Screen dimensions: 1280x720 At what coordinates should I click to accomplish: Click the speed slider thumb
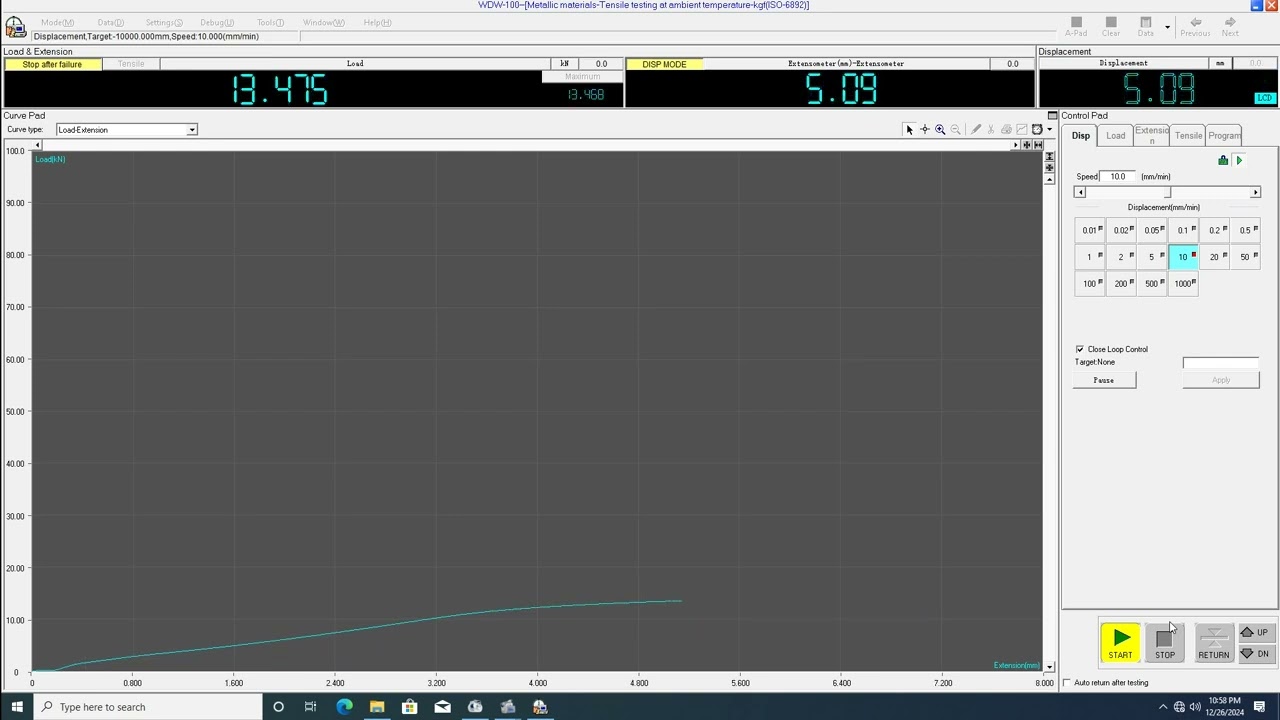pos(1167,192)
